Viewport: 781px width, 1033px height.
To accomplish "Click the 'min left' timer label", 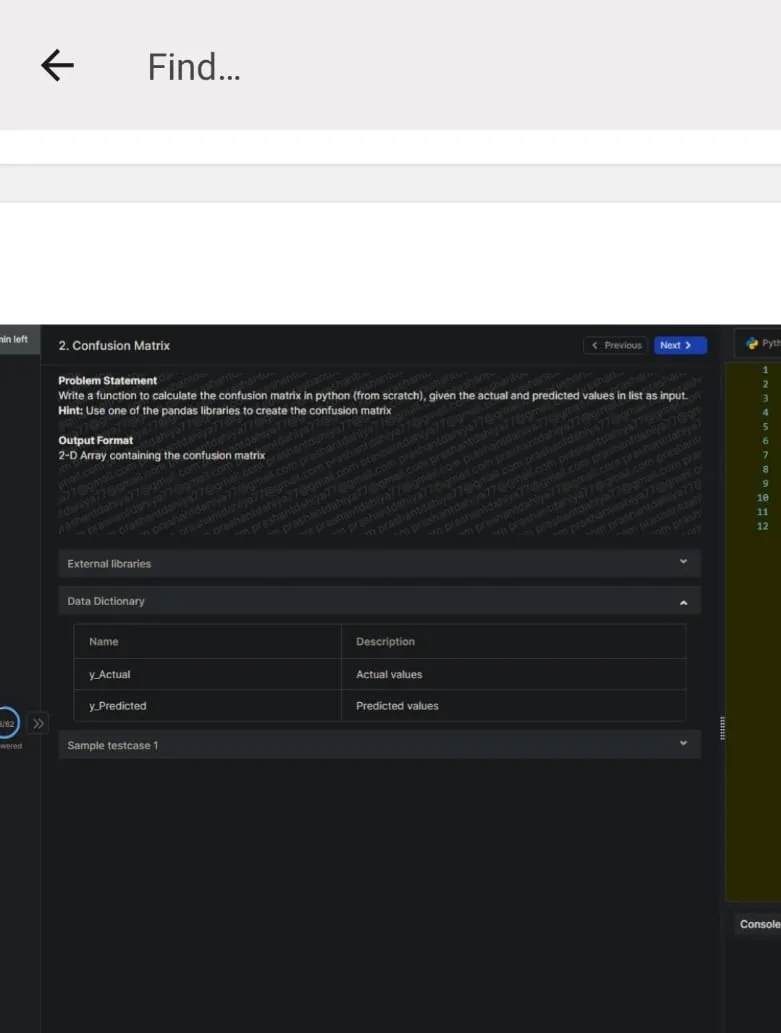I will 14,339.
